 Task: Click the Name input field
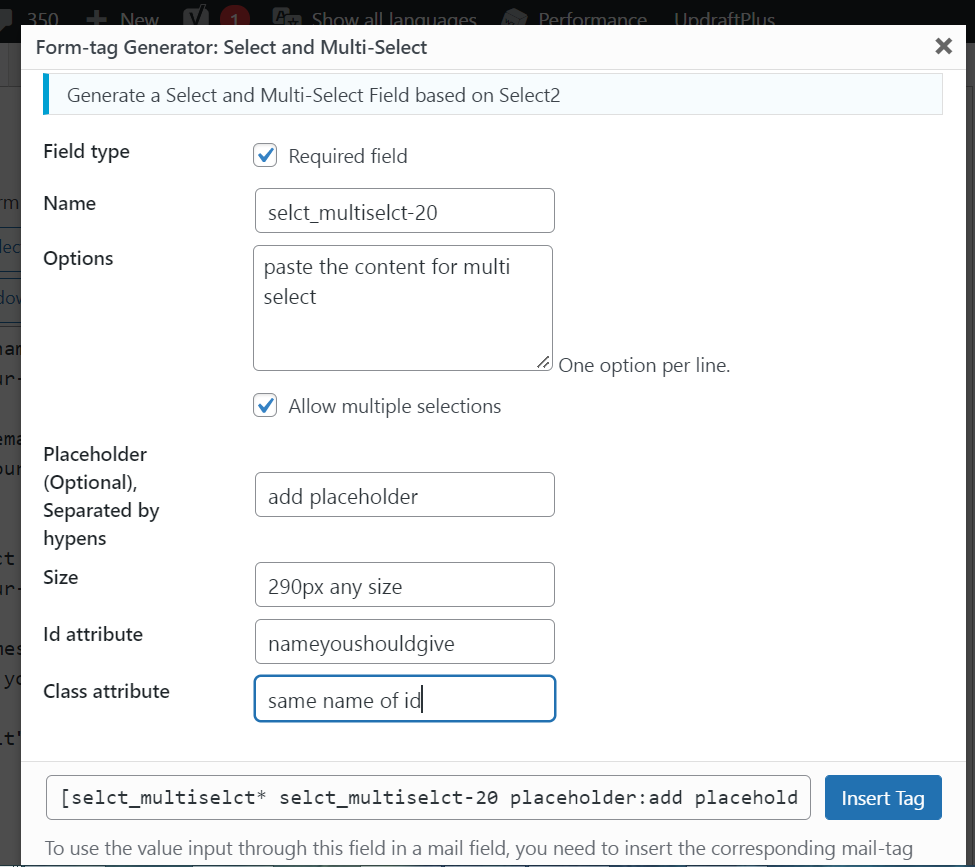click(x=404, y=212)
